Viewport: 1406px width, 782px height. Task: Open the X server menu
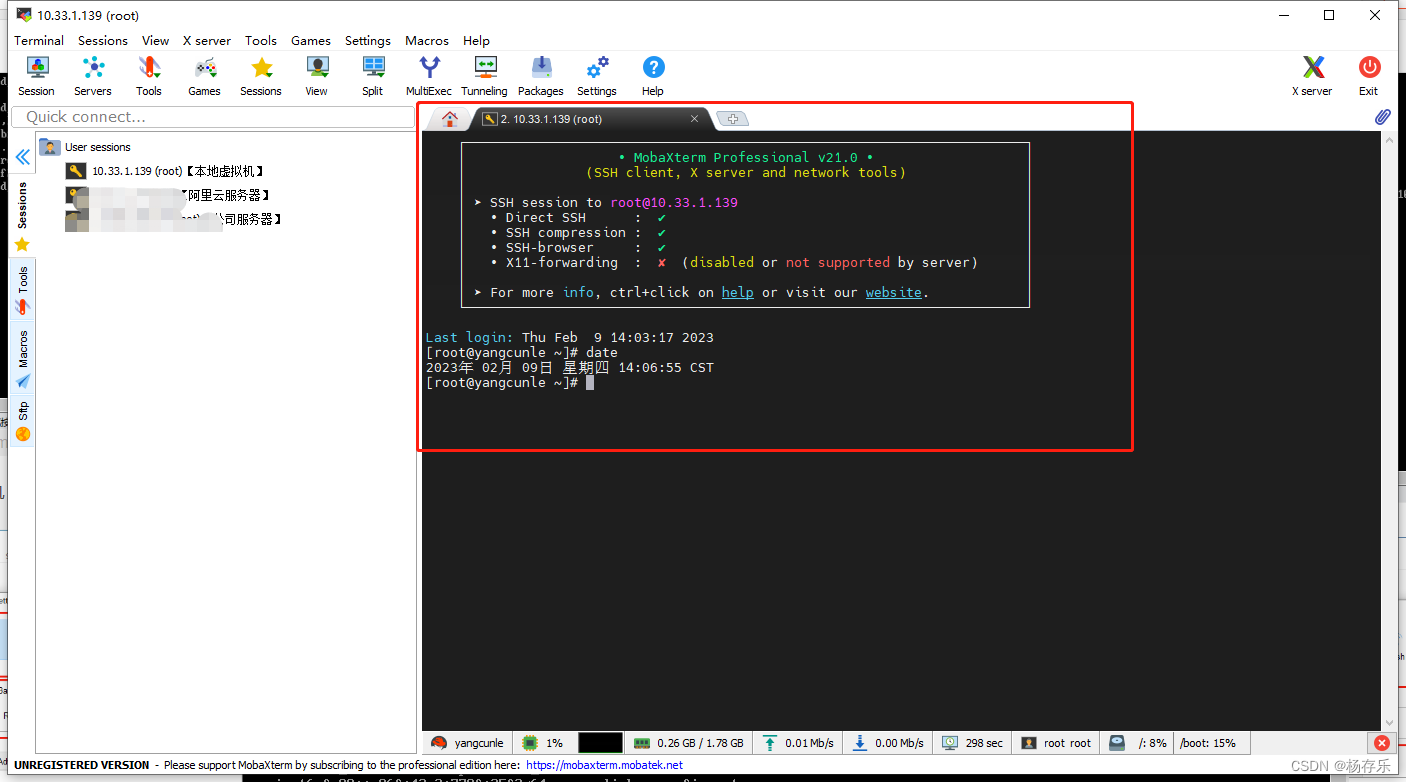207,41
